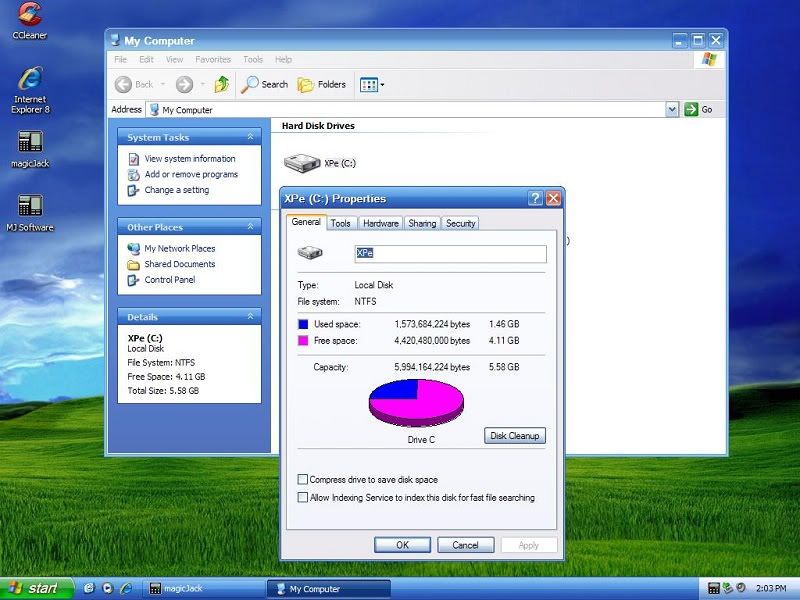The image size is (800, 600).
Task: Open the Internet Explorer 8 desktop icon
Action: tap(30, 80)
